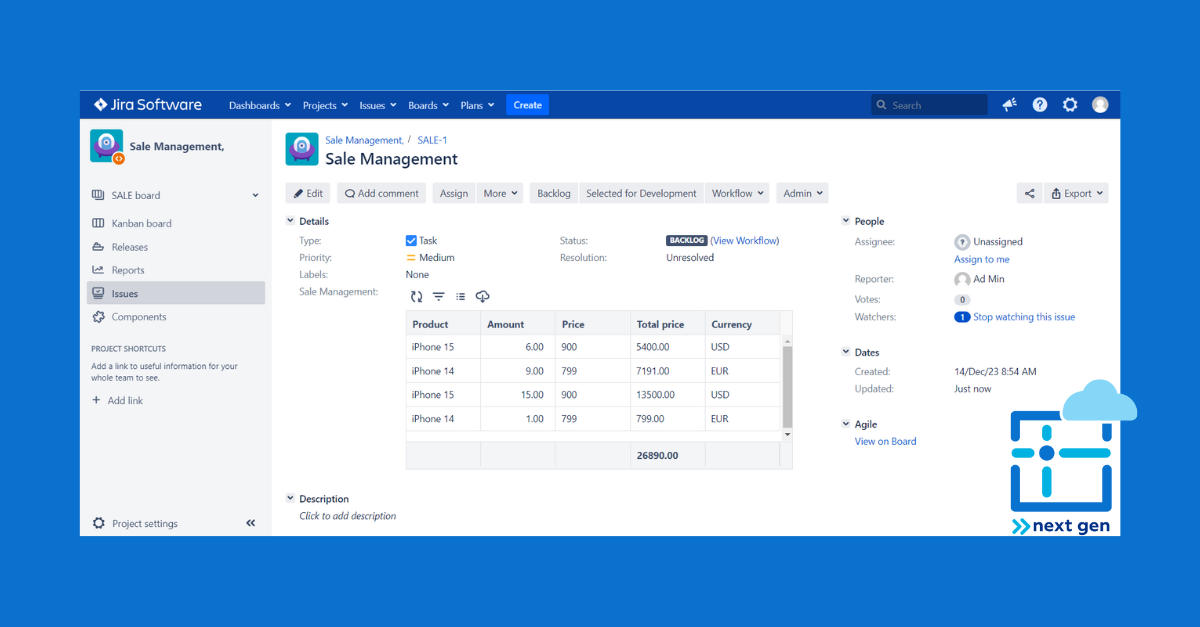Click the Total price column header
The height and width of the screenshot is (627, 1200).
668,324
